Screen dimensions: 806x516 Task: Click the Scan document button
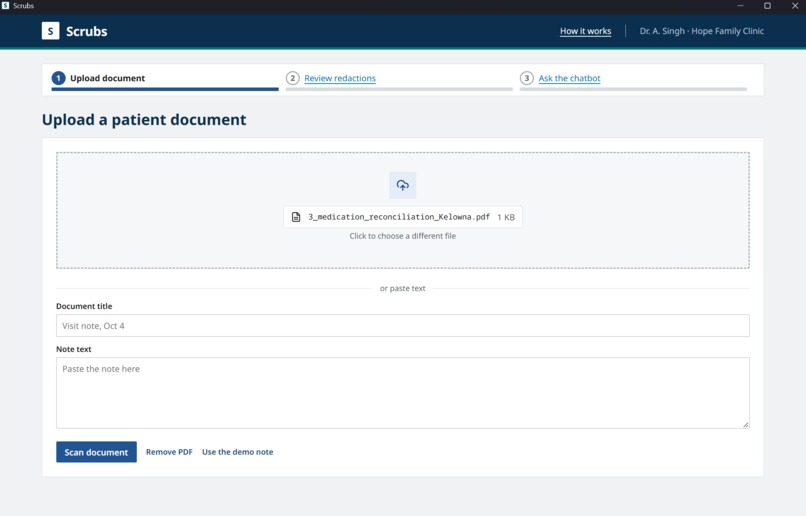[x=96, y=452]
